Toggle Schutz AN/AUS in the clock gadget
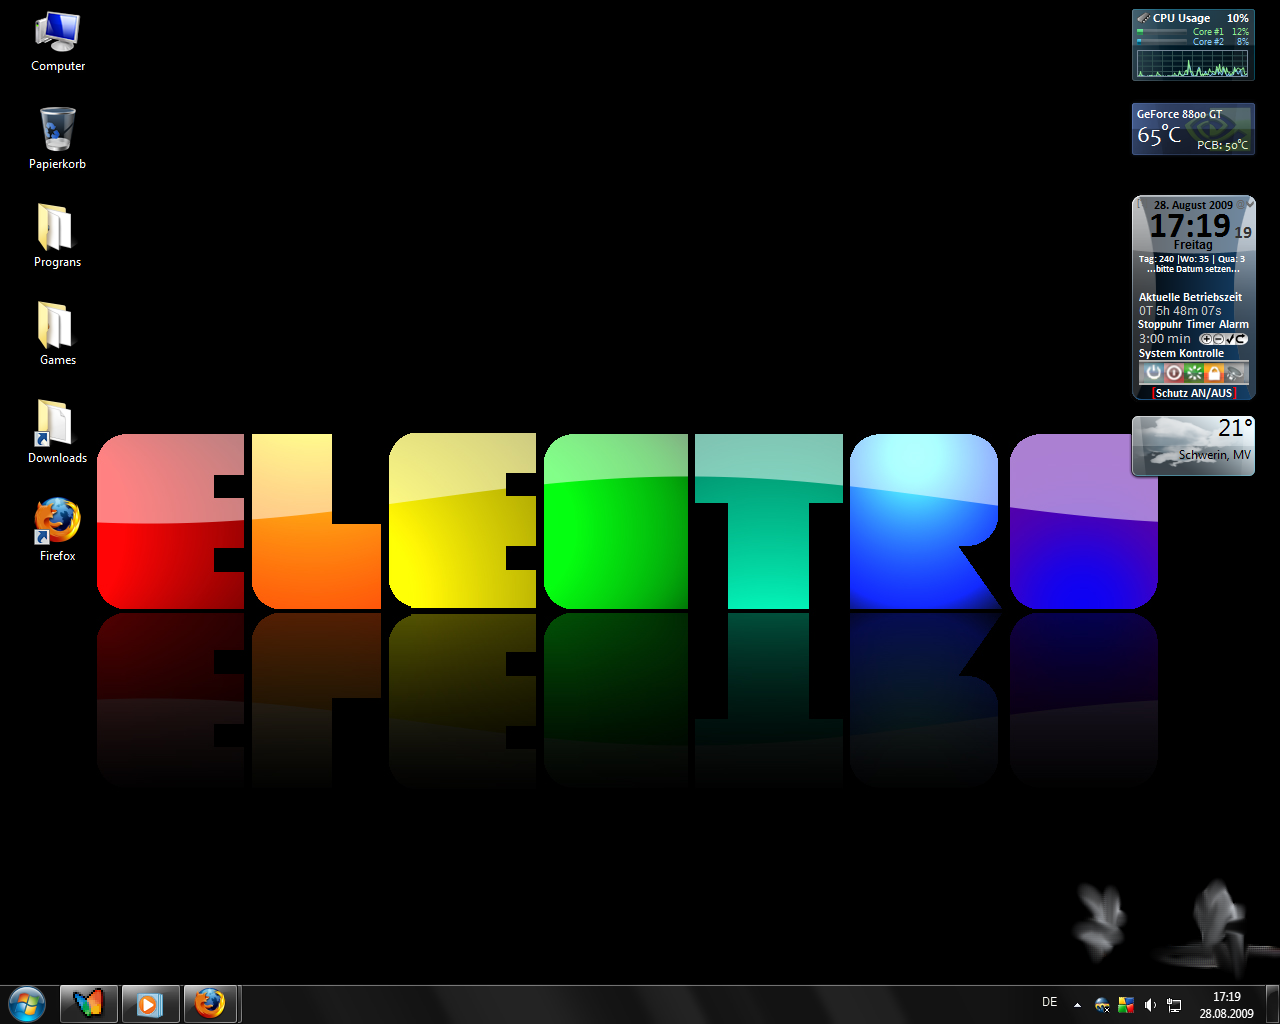The height and width of the screenshot is (1024, 1280). (1193, 393)
